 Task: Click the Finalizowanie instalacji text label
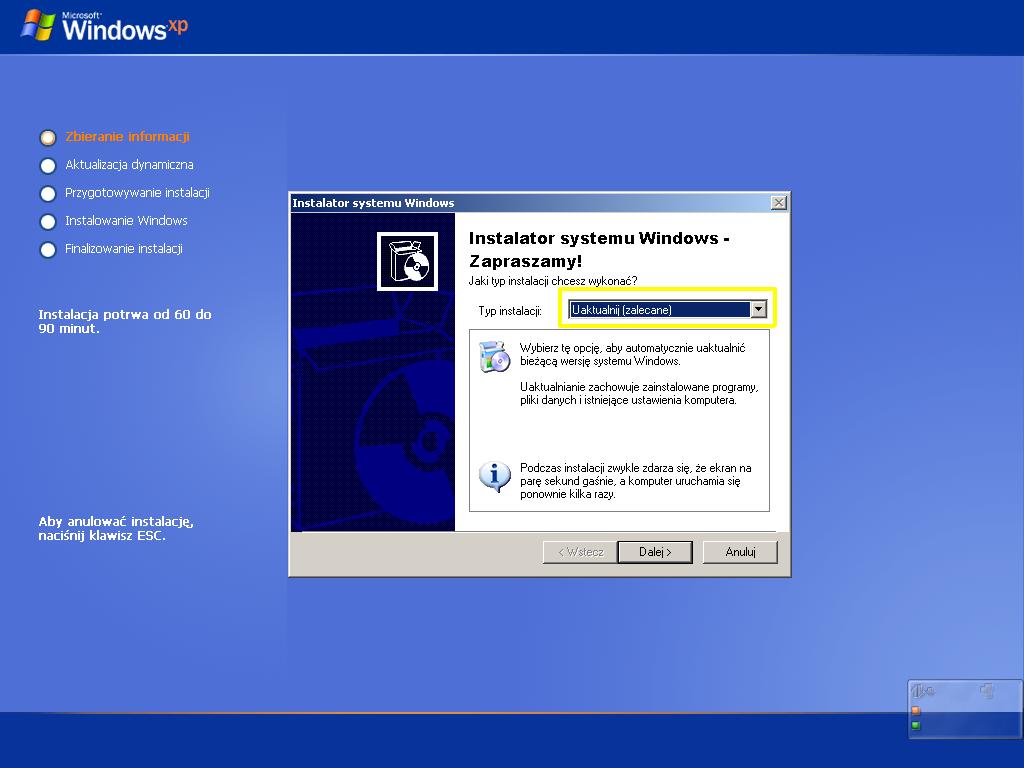[x=123, y=249]
